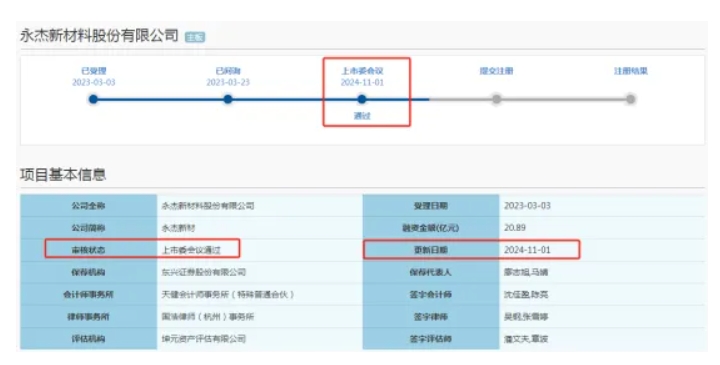Click the 公司简称 label cell
This screenshot has width=720, height=365.
pos(89,228)
